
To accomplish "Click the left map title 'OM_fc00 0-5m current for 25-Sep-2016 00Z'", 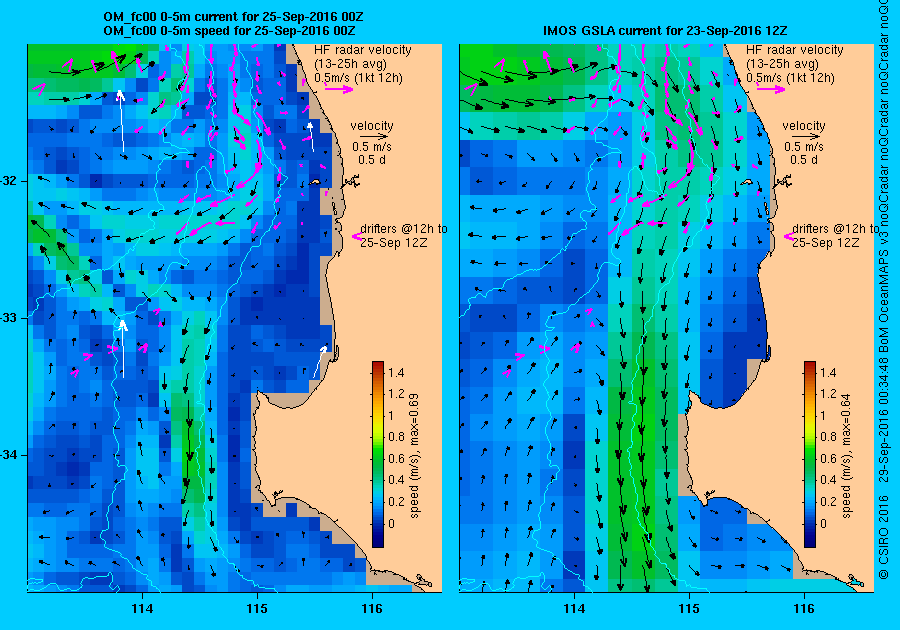I will [x=233, y=17].
